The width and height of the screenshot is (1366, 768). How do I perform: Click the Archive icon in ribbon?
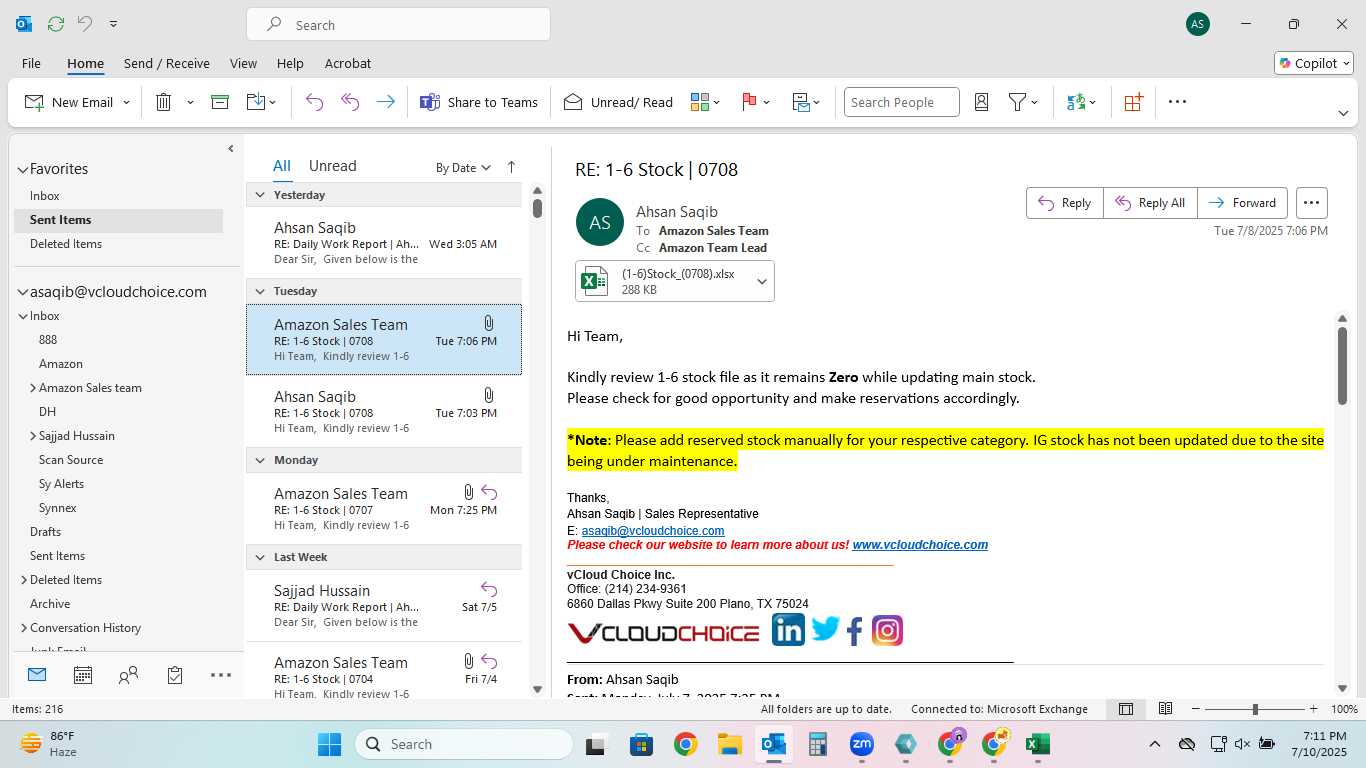coord(220,102)
